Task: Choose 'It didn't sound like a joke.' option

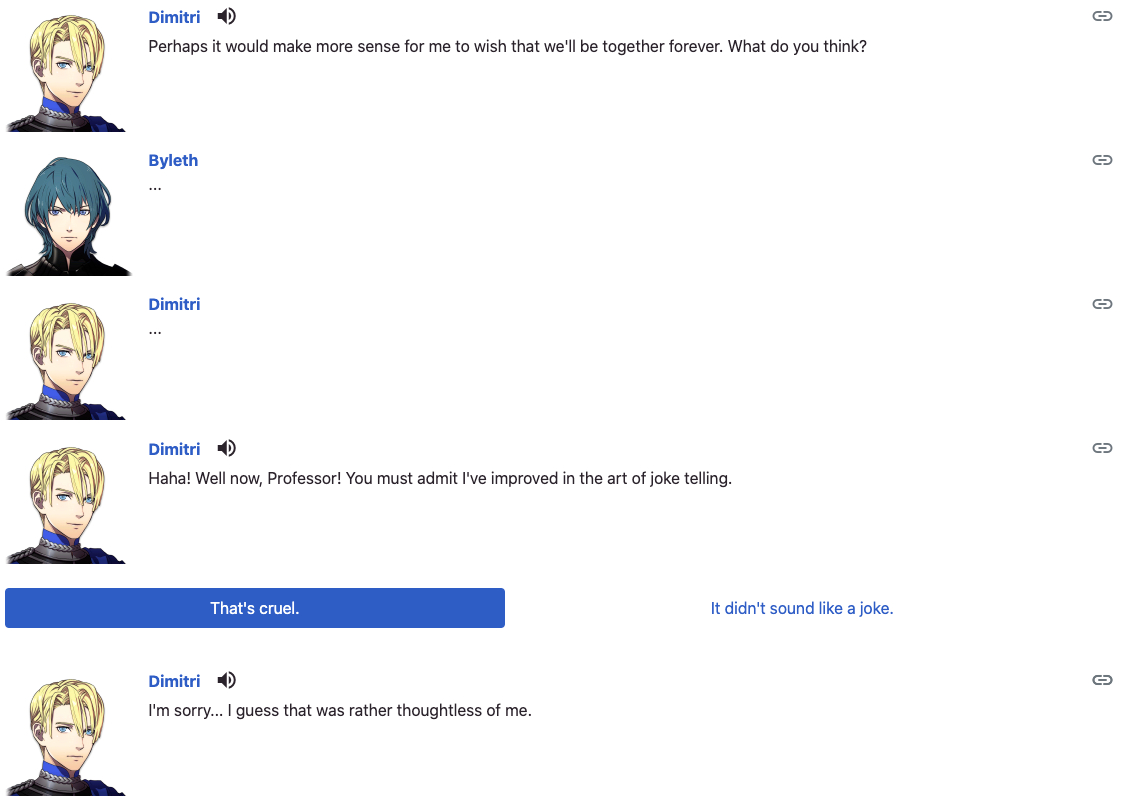Action: click(x=802, y=608)
